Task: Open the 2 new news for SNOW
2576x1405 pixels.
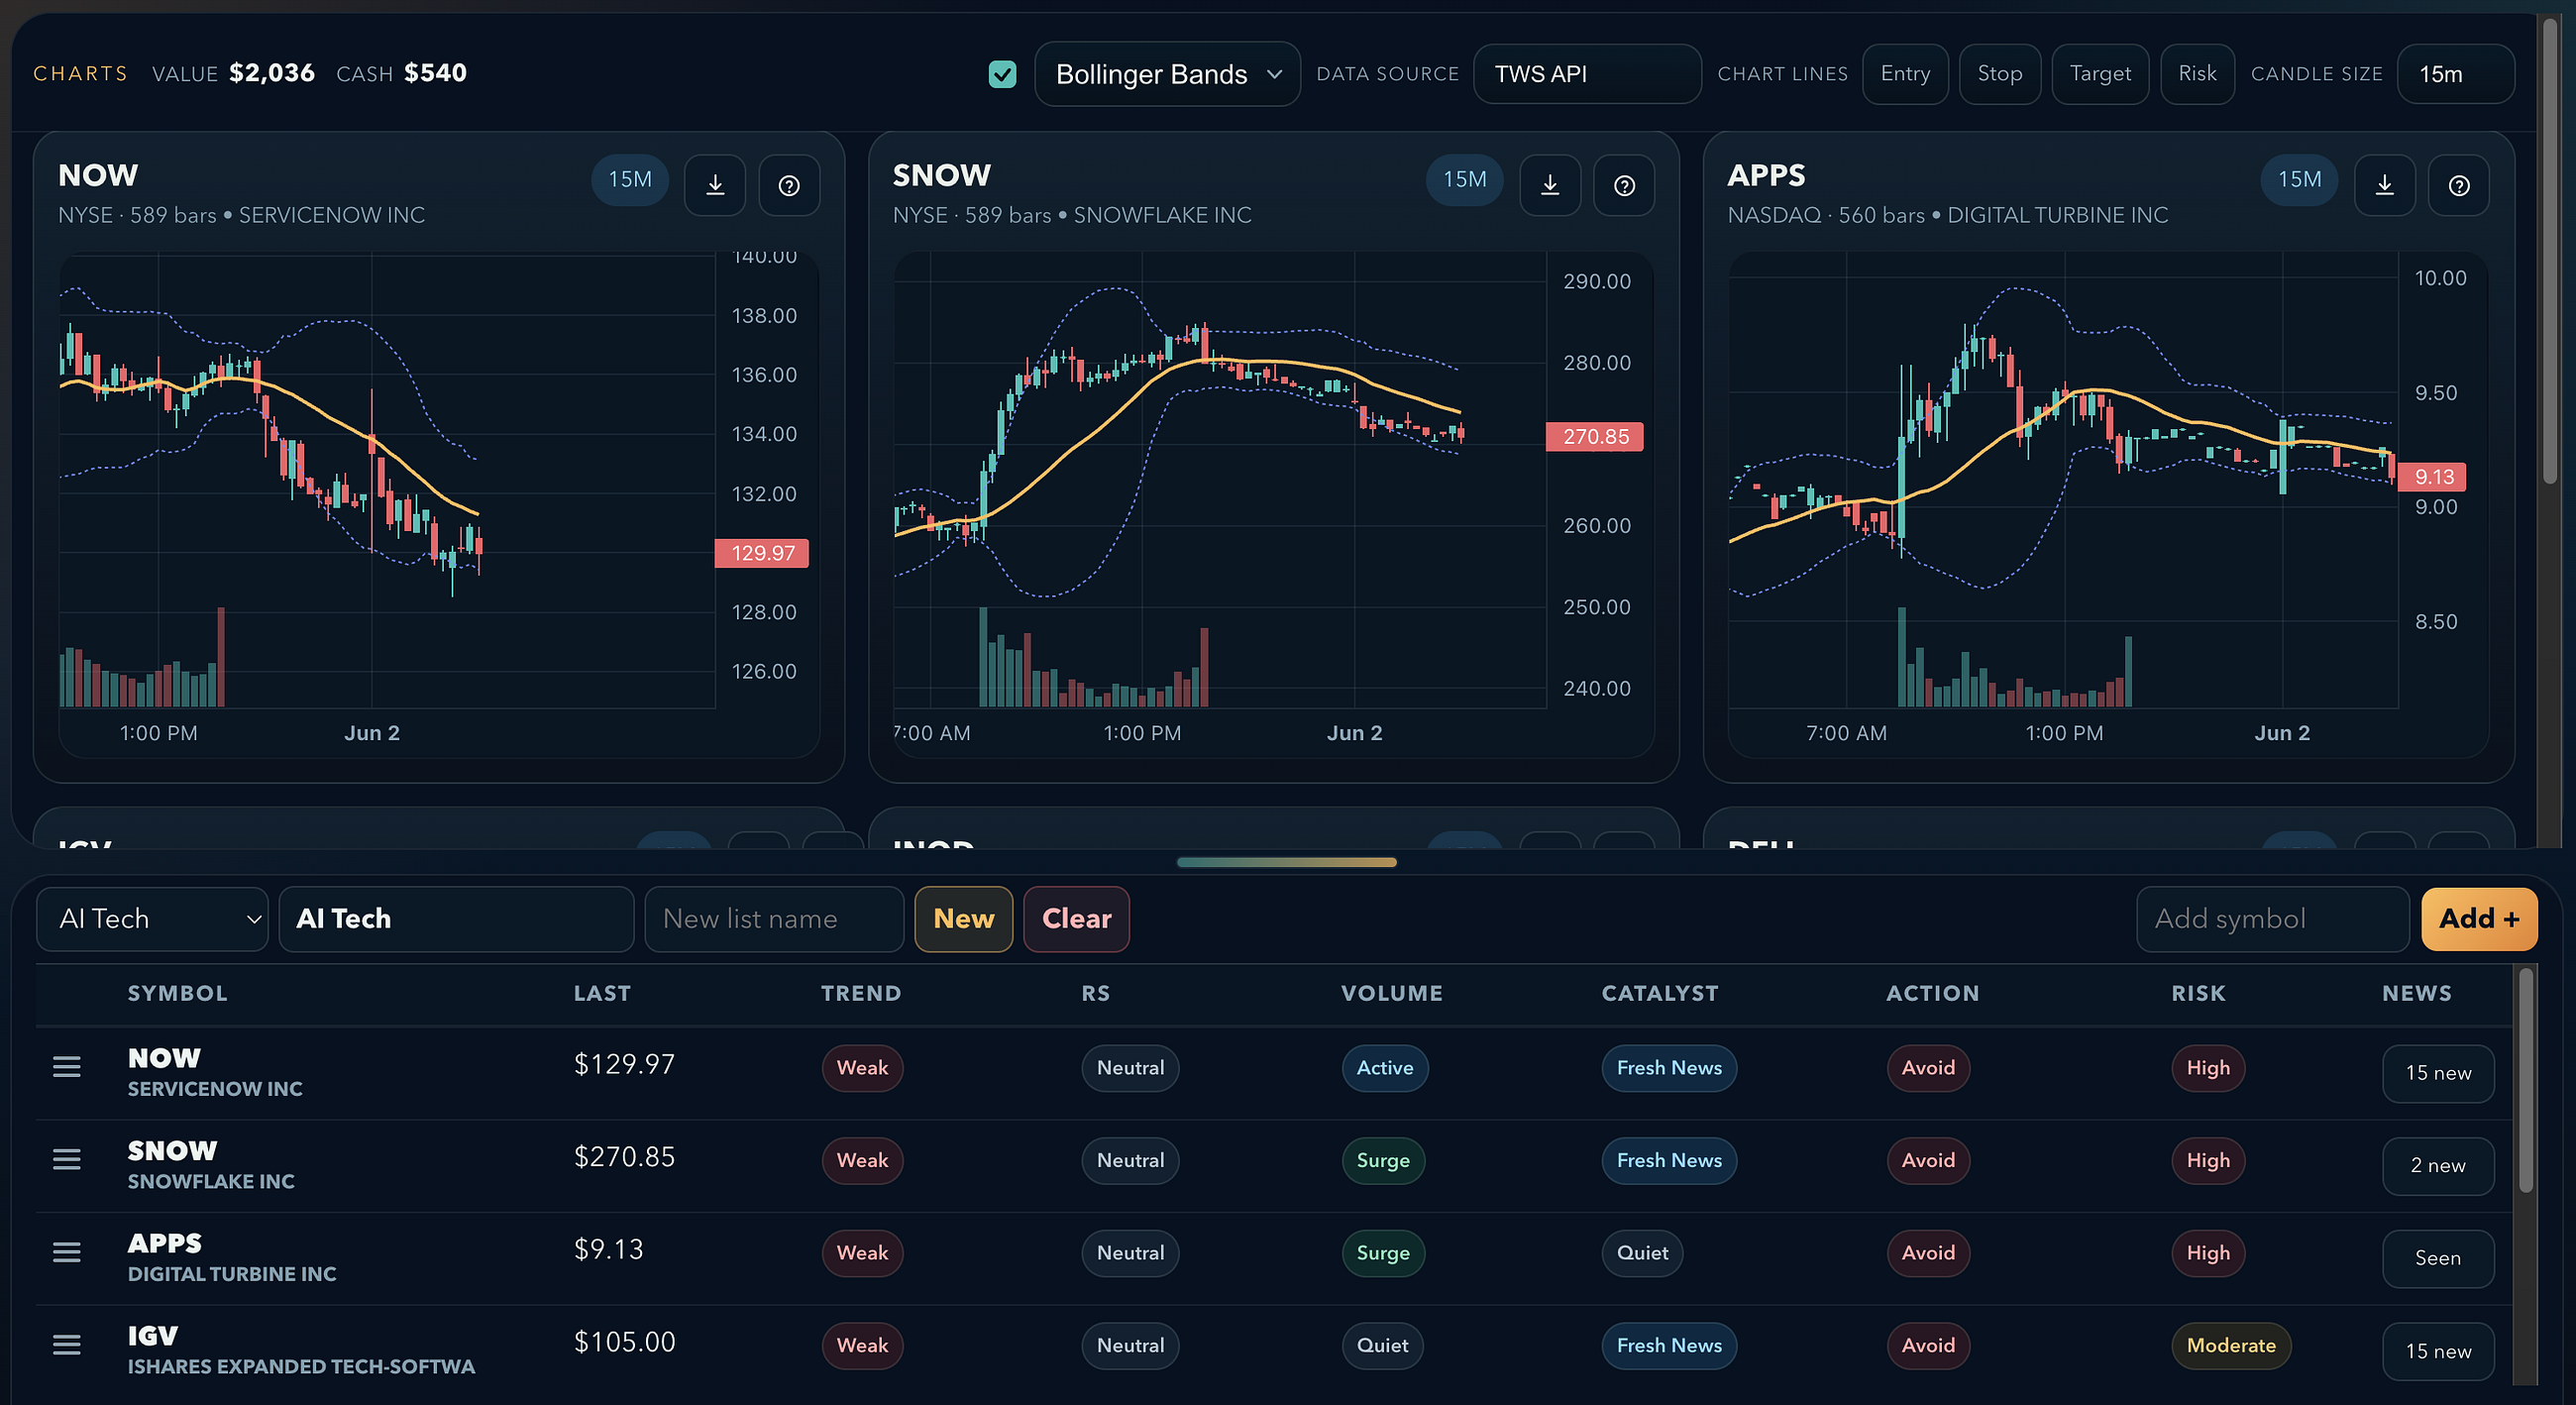Action: 2437,1166
